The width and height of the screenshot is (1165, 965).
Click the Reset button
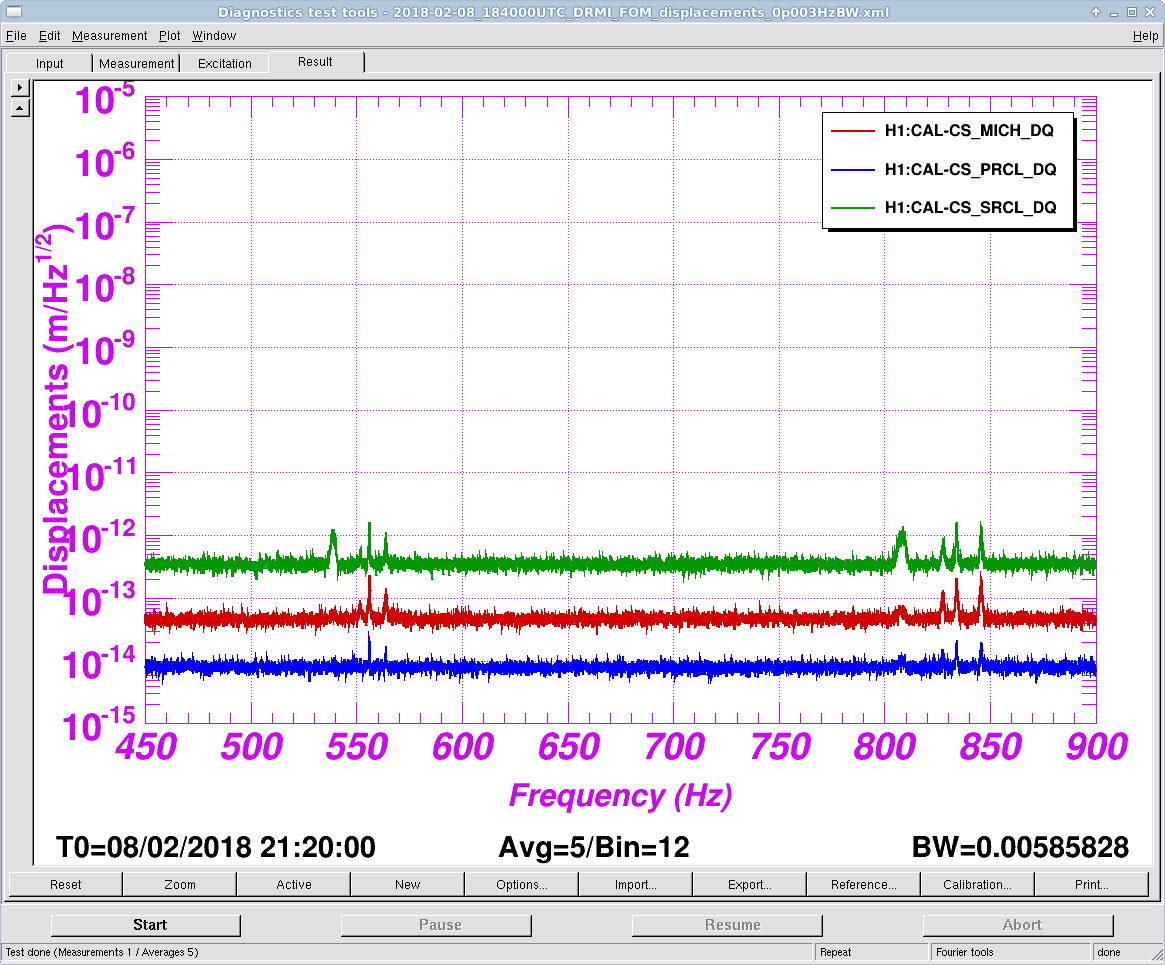66,884
